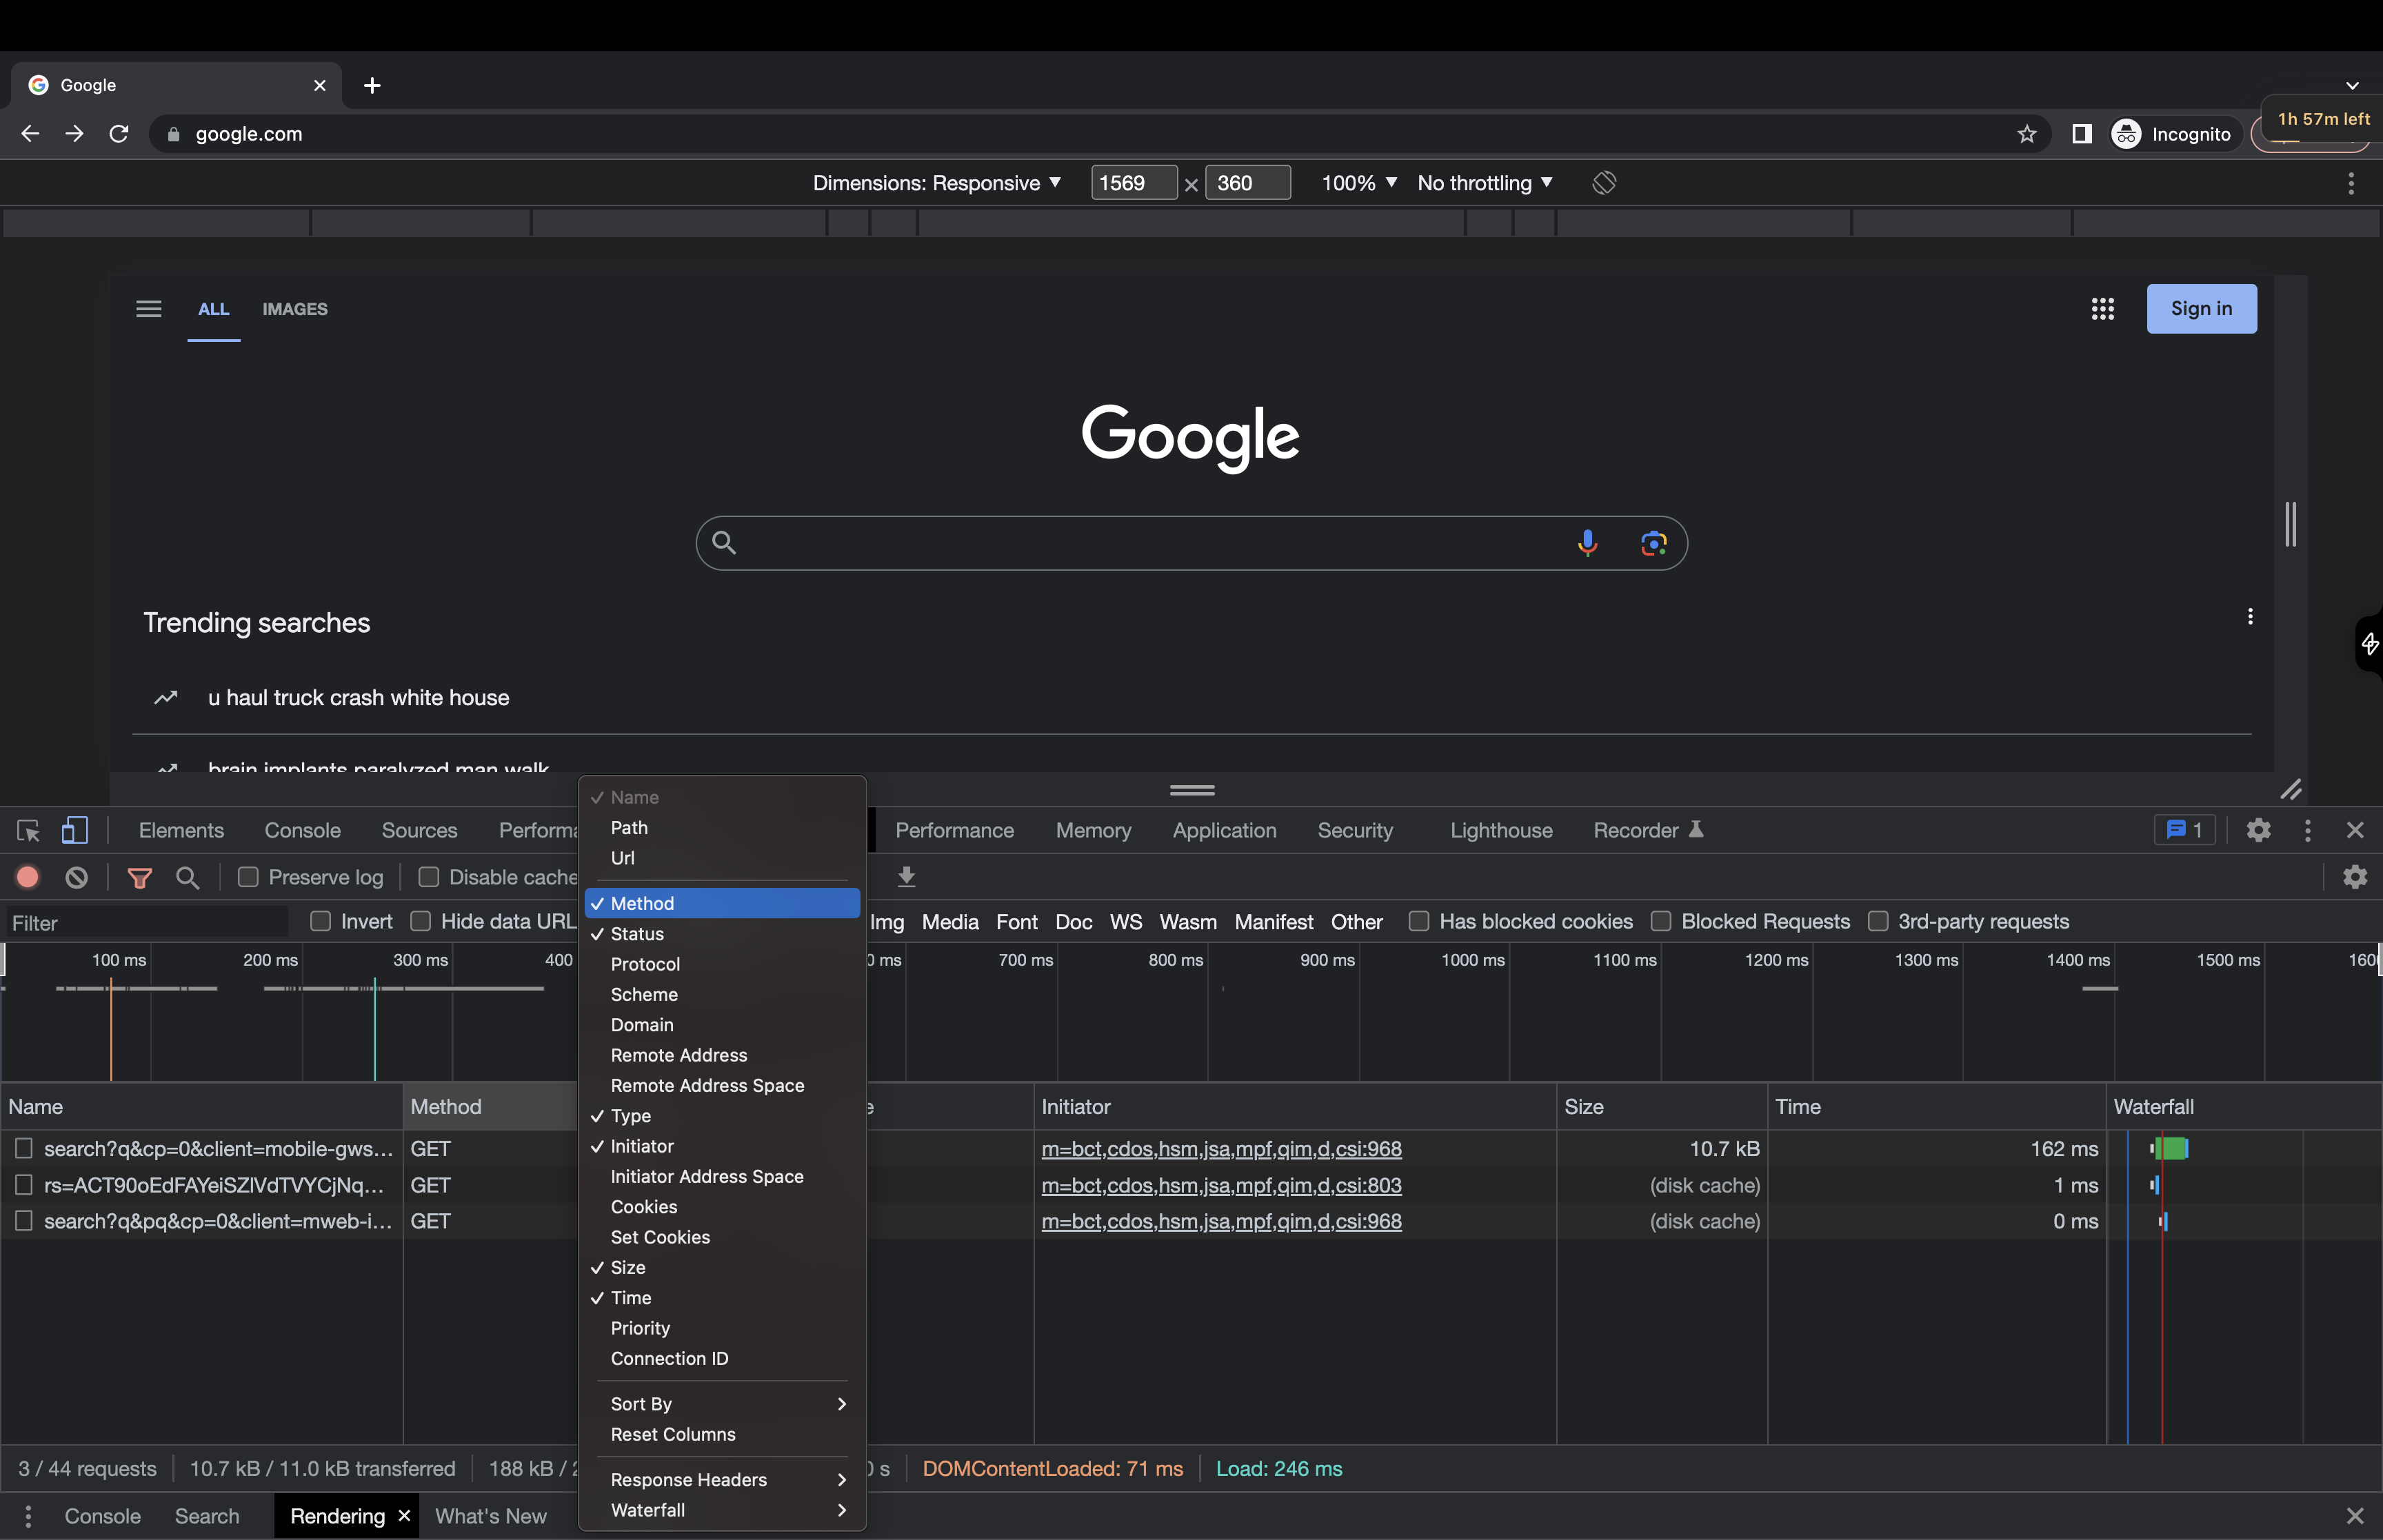Expand the Waterfall submenu in context menu
Viewport: 2383px width, 1540px height.
[722, 1510]
